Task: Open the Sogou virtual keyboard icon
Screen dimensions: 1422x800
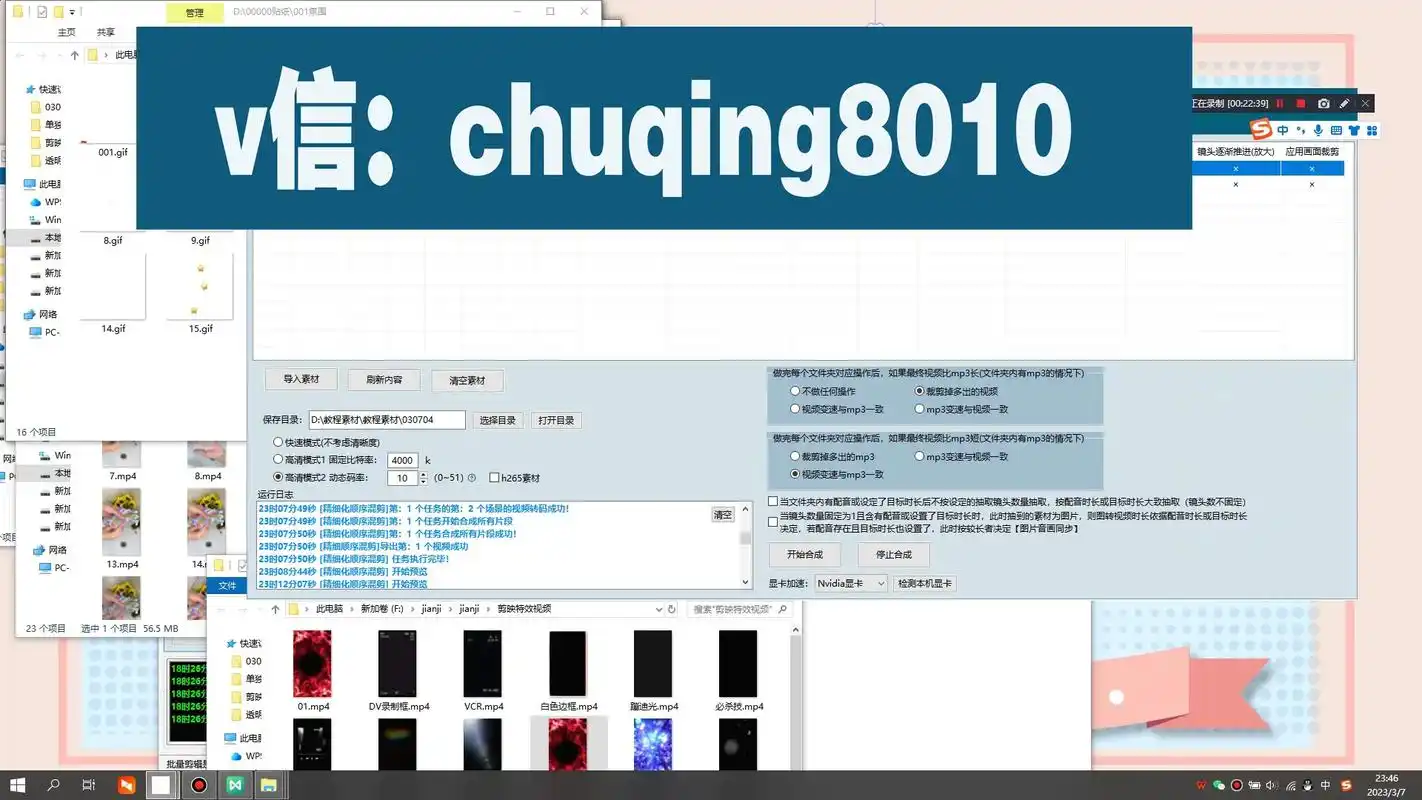Action: [1337, 130]
